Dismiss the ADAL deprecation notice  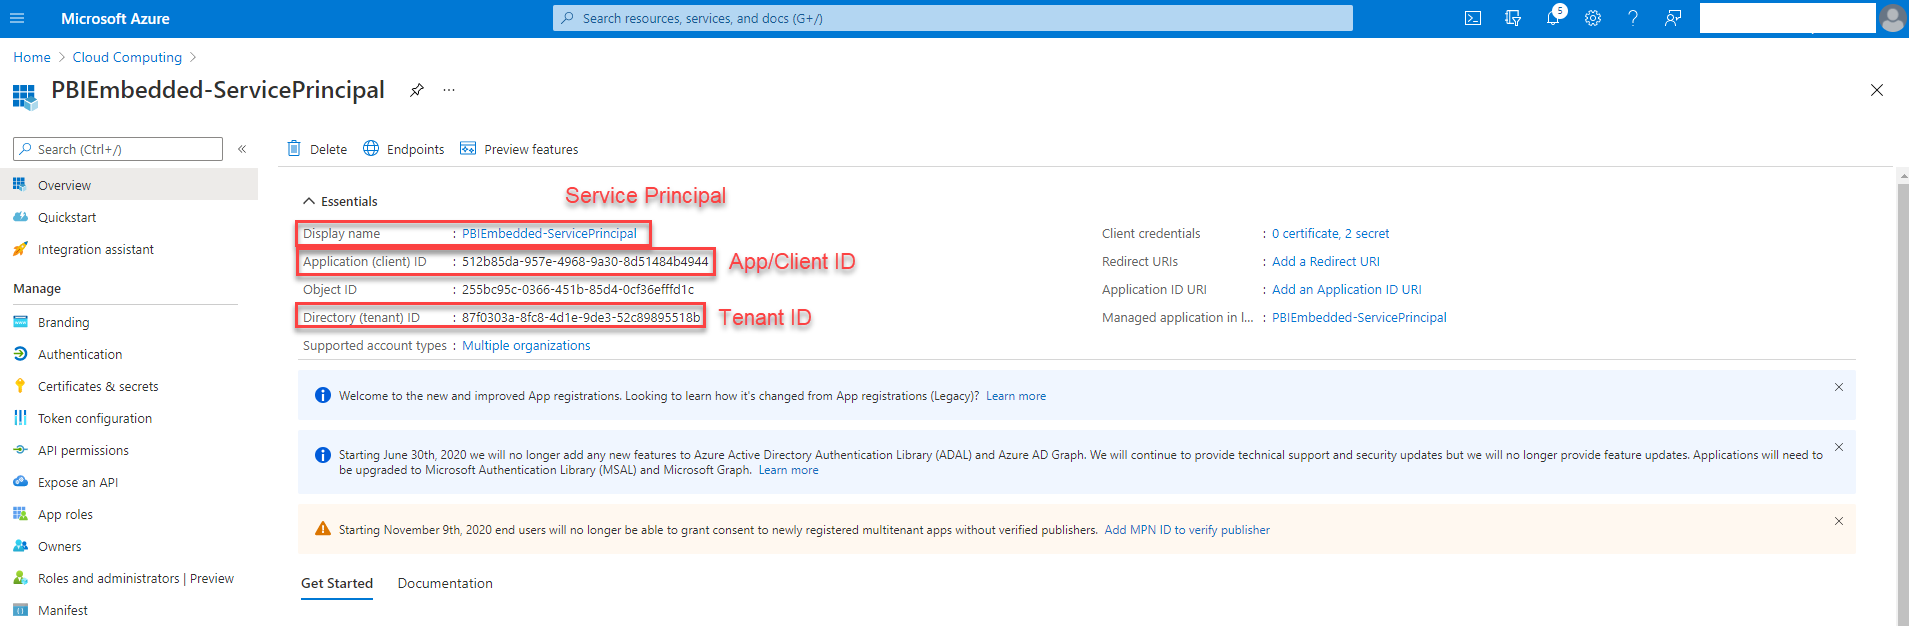[1838, 447]
